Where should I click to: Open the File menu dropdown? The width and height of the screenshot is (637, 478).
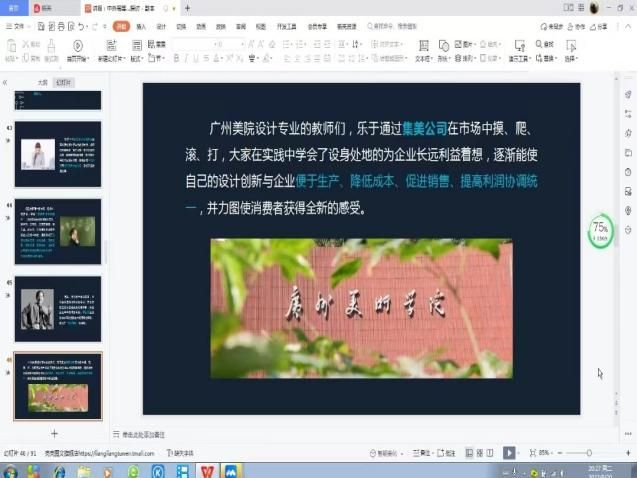19,27
